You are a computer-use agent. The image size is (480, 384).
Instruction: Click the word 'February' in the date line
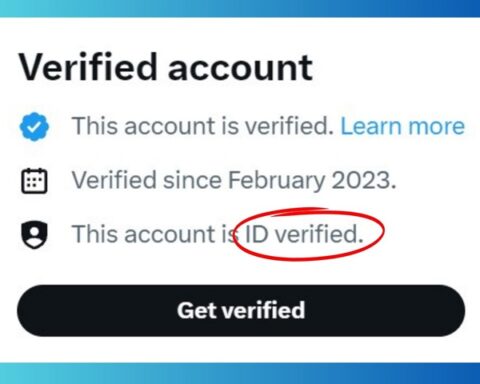(x=276, y=181)
